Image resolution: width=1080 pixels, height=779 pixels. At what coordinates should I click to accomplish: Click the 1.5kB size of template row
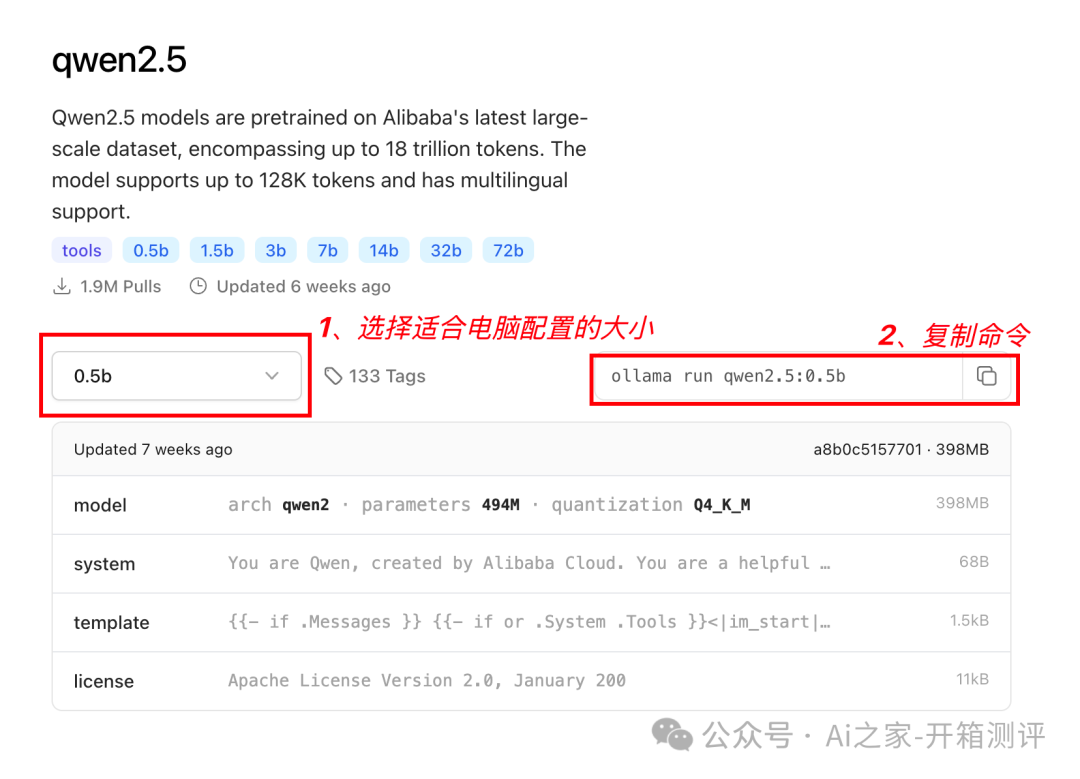(x=970, y=621)
